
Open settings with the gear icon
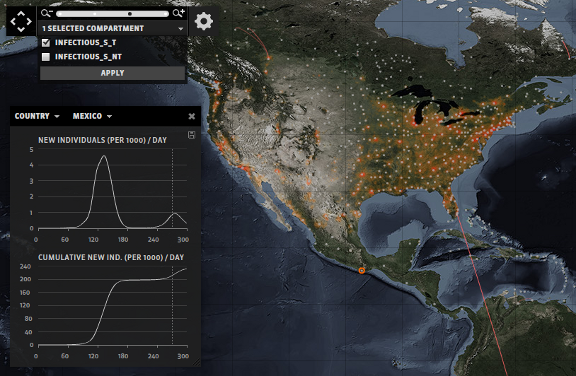204,21
